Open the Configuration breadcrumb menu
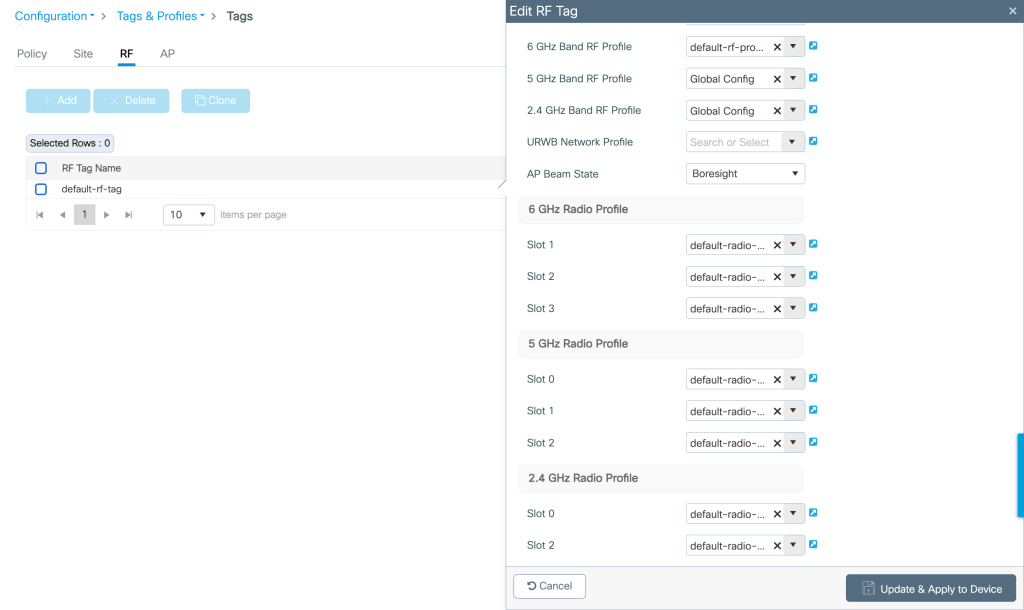 point(54,16)
